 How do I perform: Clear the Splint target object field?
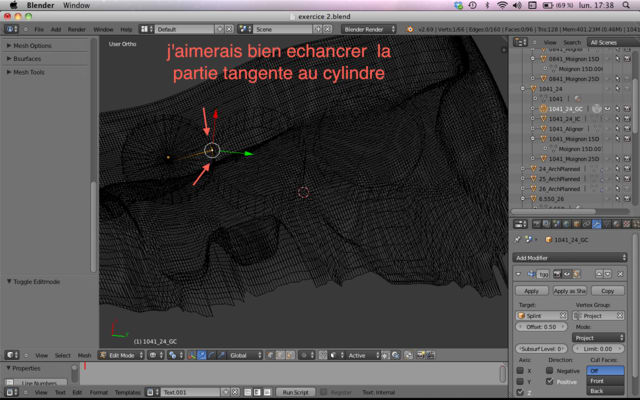(565, 315)
